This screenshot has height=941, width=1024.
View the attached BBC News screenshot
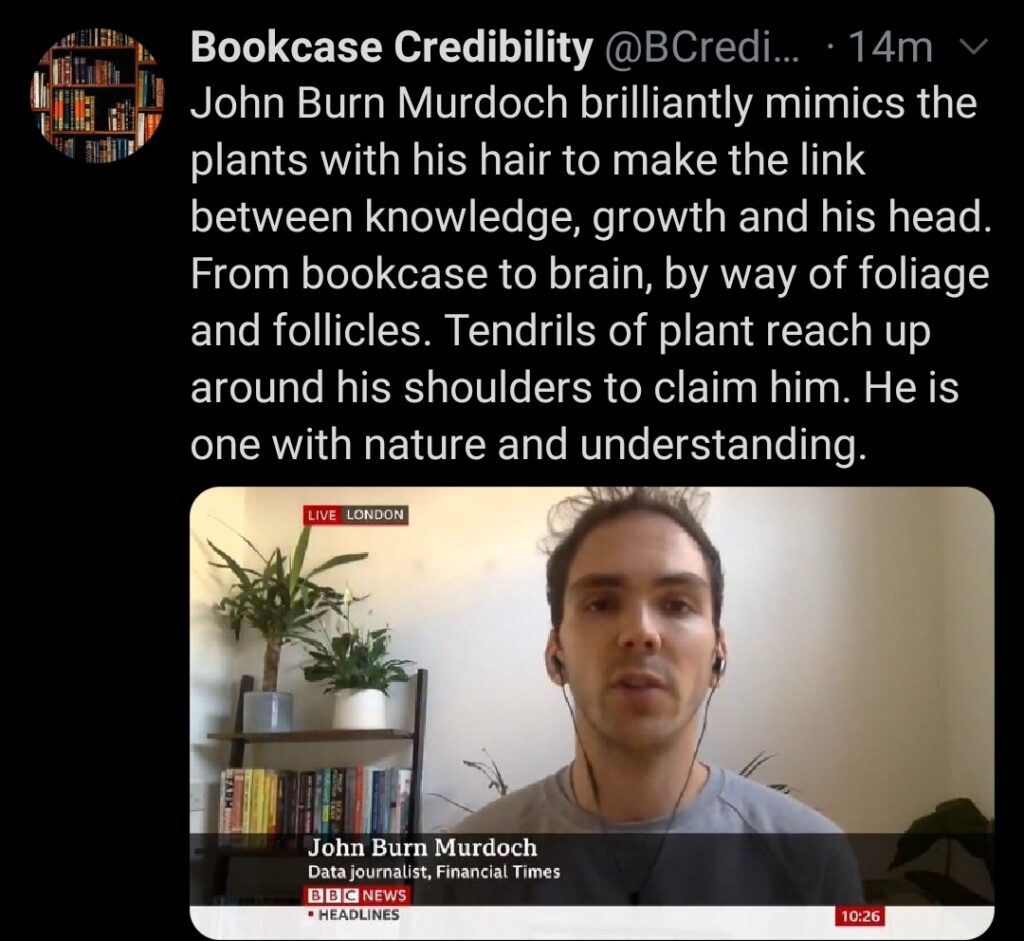pyautogui.click(x=592, y=712)
